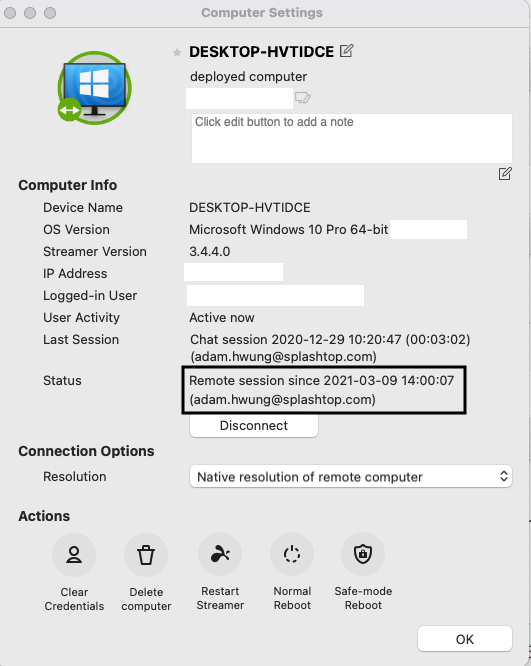Toggle the favorite star beside computer name
This screenshot has width=531, height=666.
coord(177,52)
